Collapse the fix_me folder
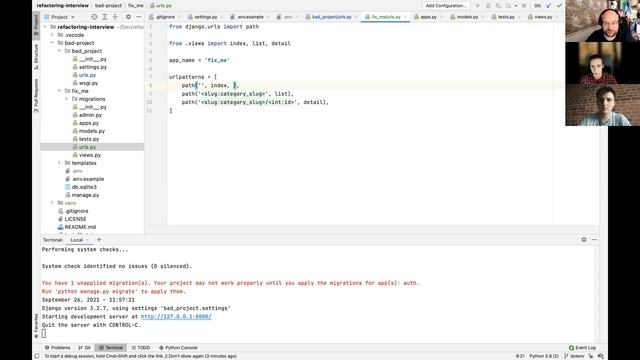Image resolution: width=640 pixels, height=360 pixels. click(x=60, y=91)
